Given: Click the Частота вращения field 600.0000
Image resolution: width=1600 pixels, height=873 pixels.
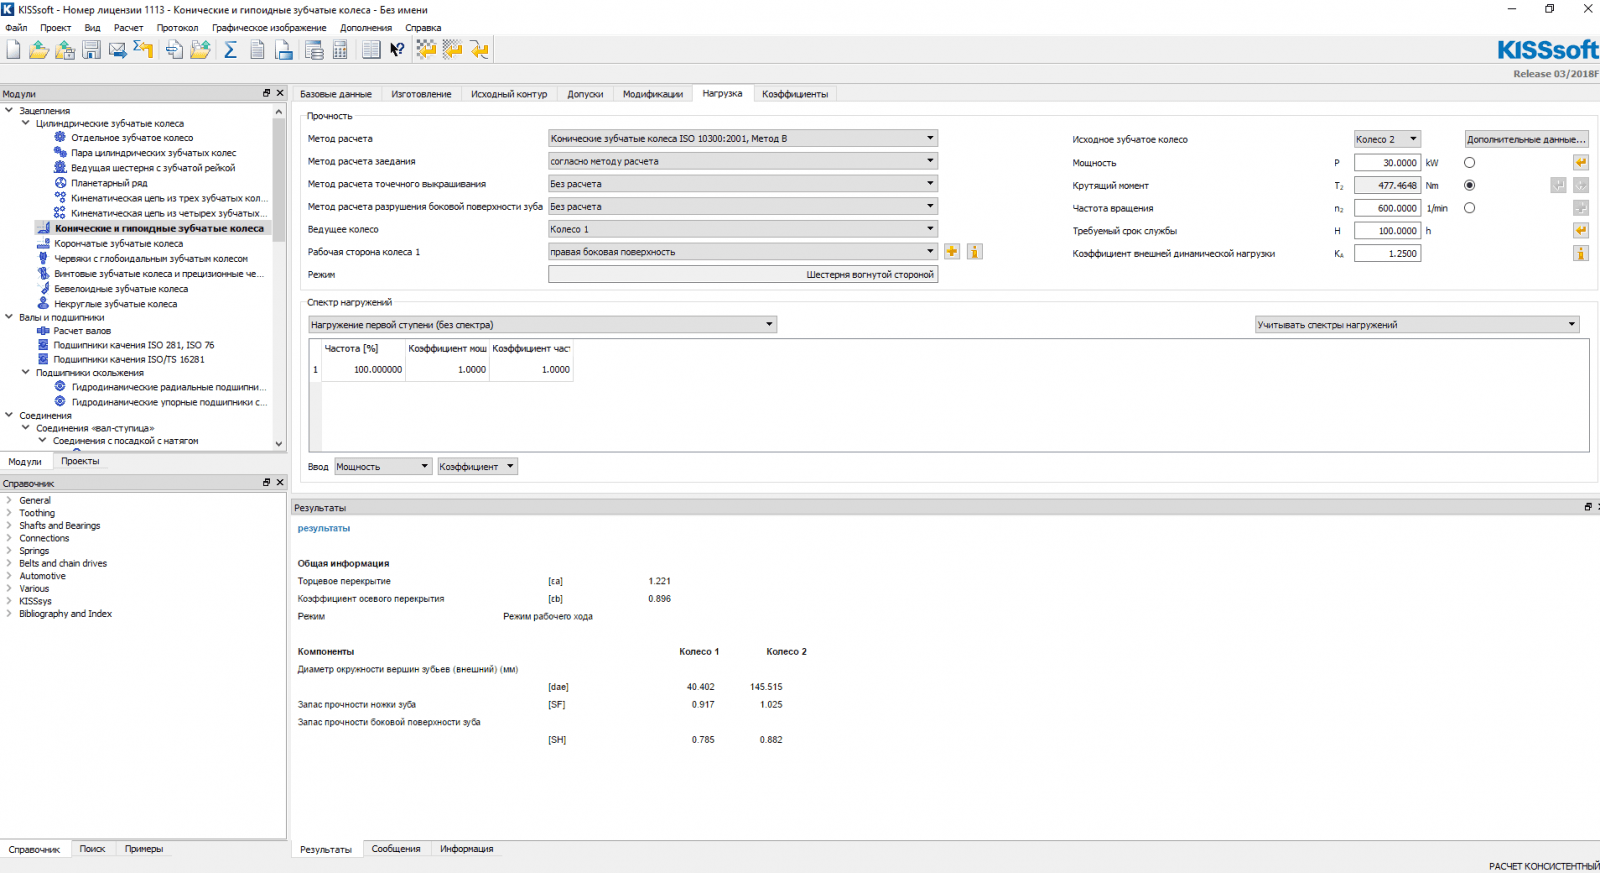Looking at the screenshot, I should click(x=1387, y=208).
